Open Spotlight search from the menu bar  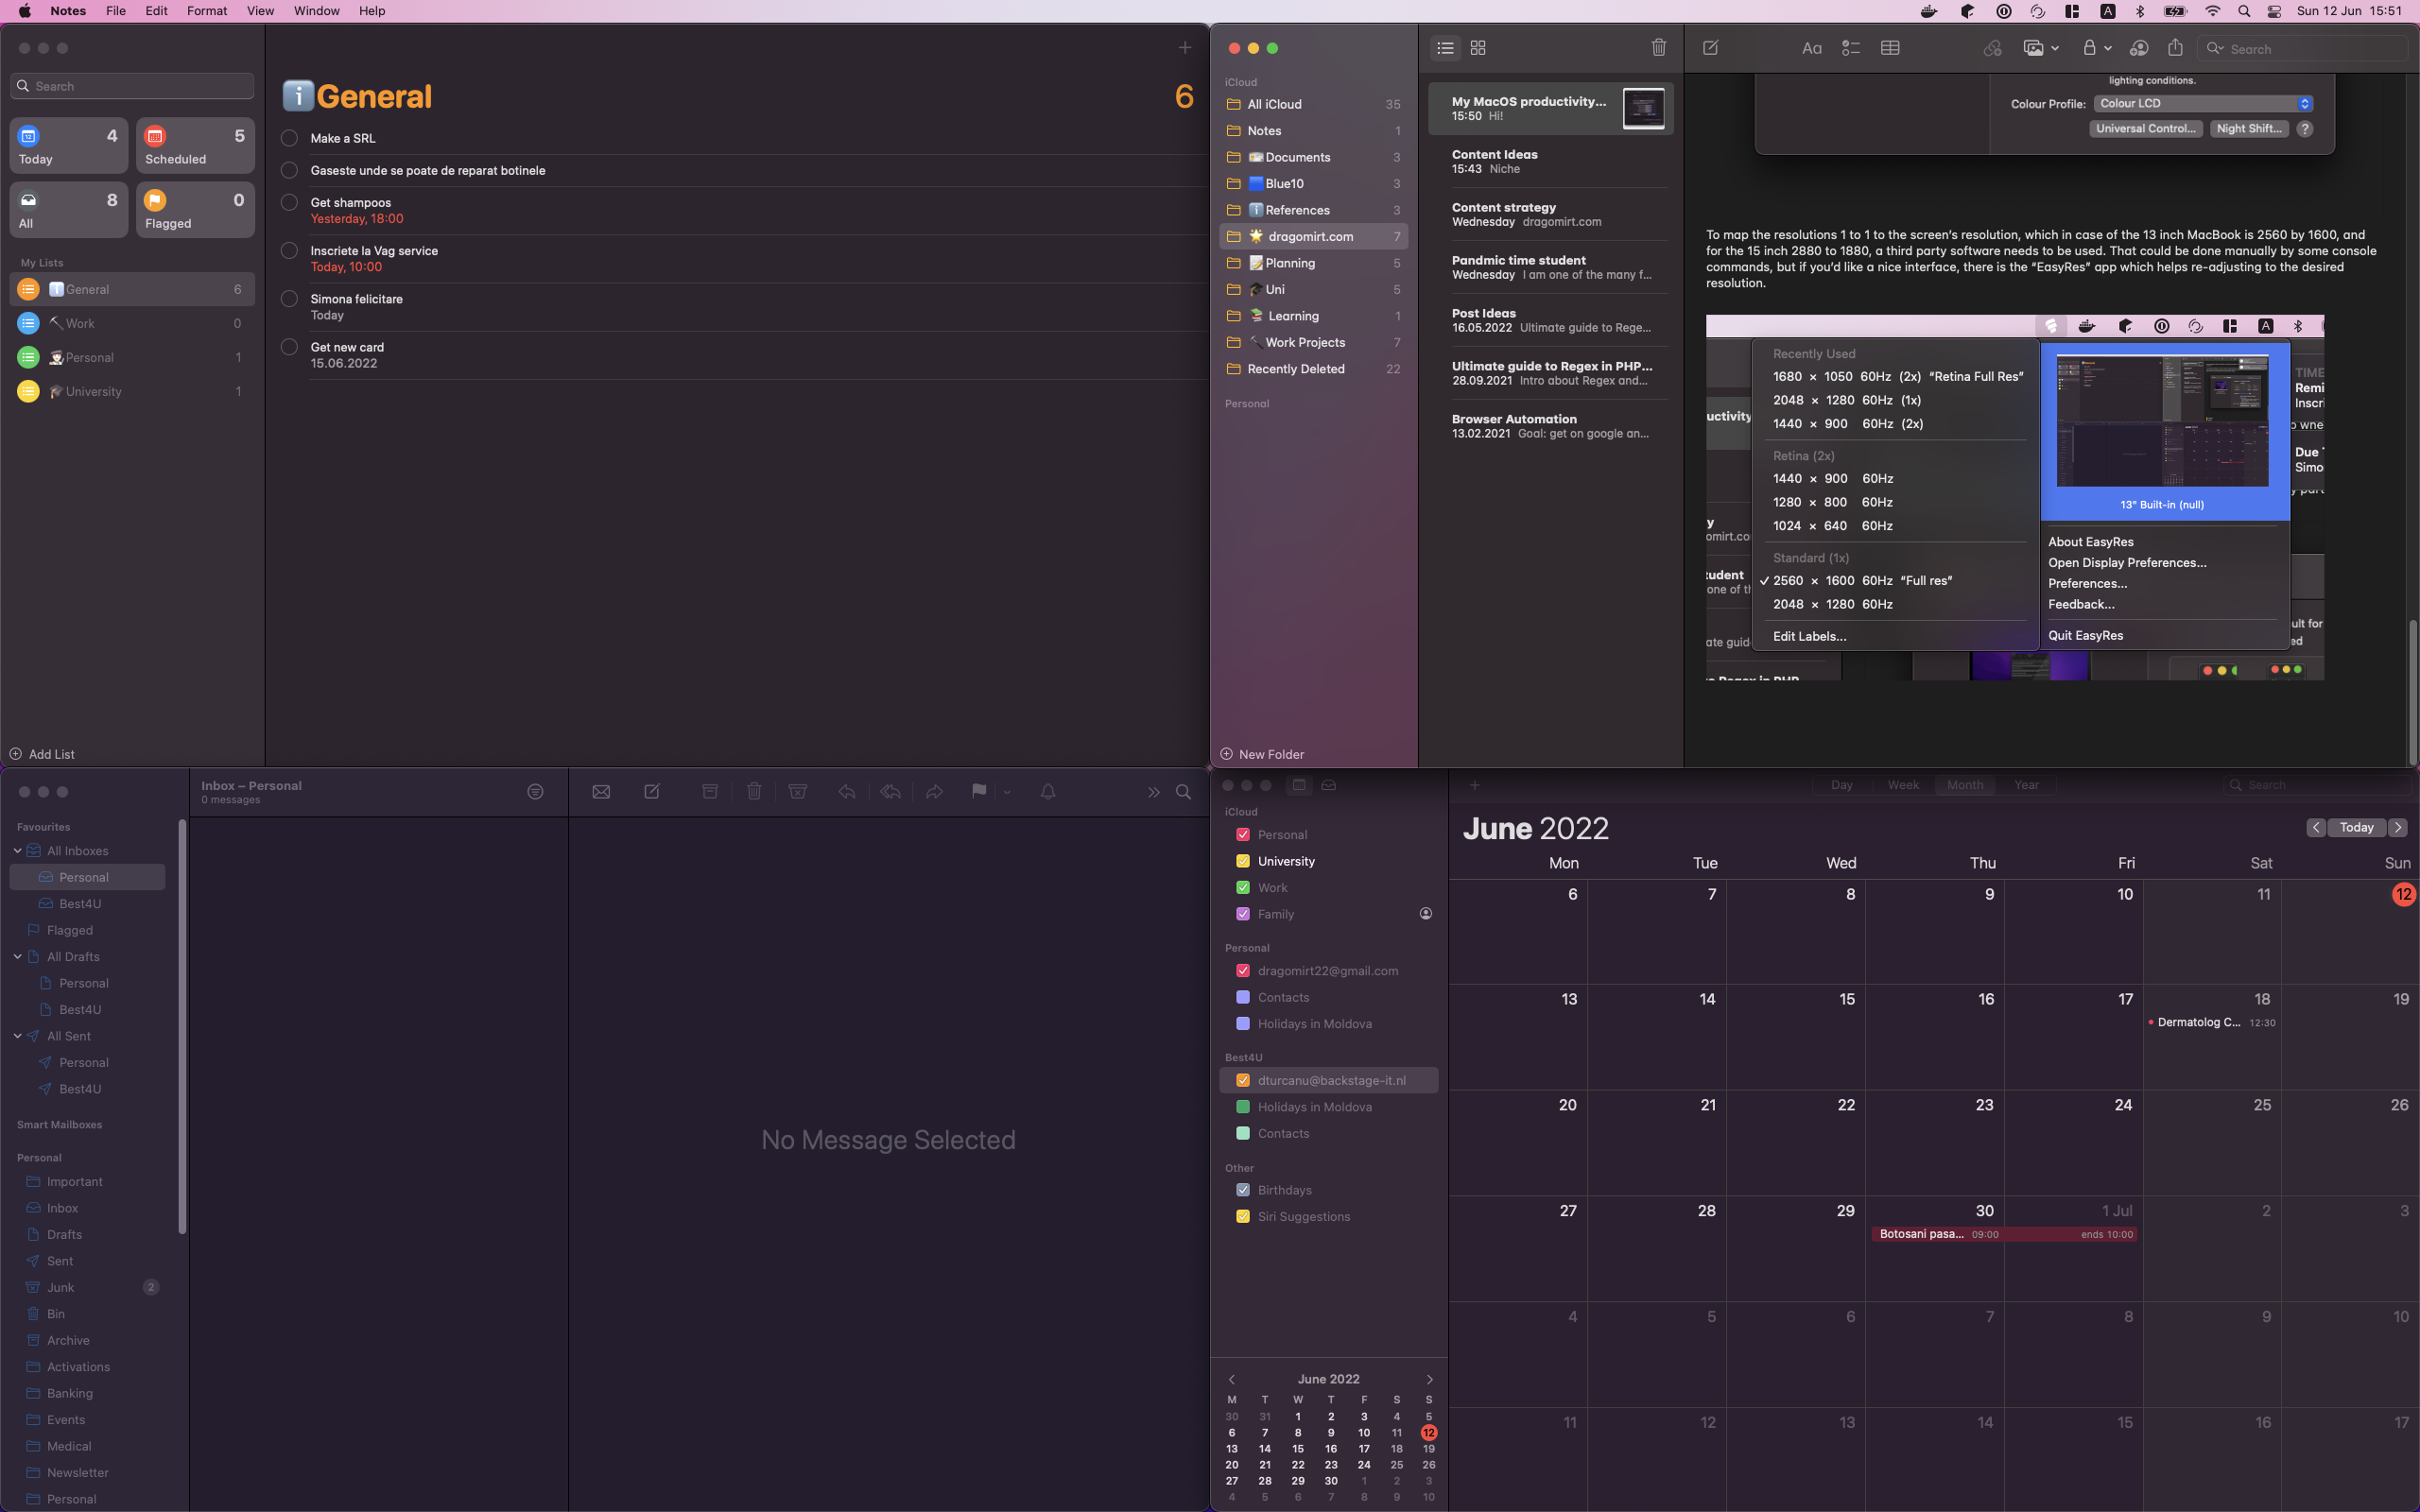2243,11
